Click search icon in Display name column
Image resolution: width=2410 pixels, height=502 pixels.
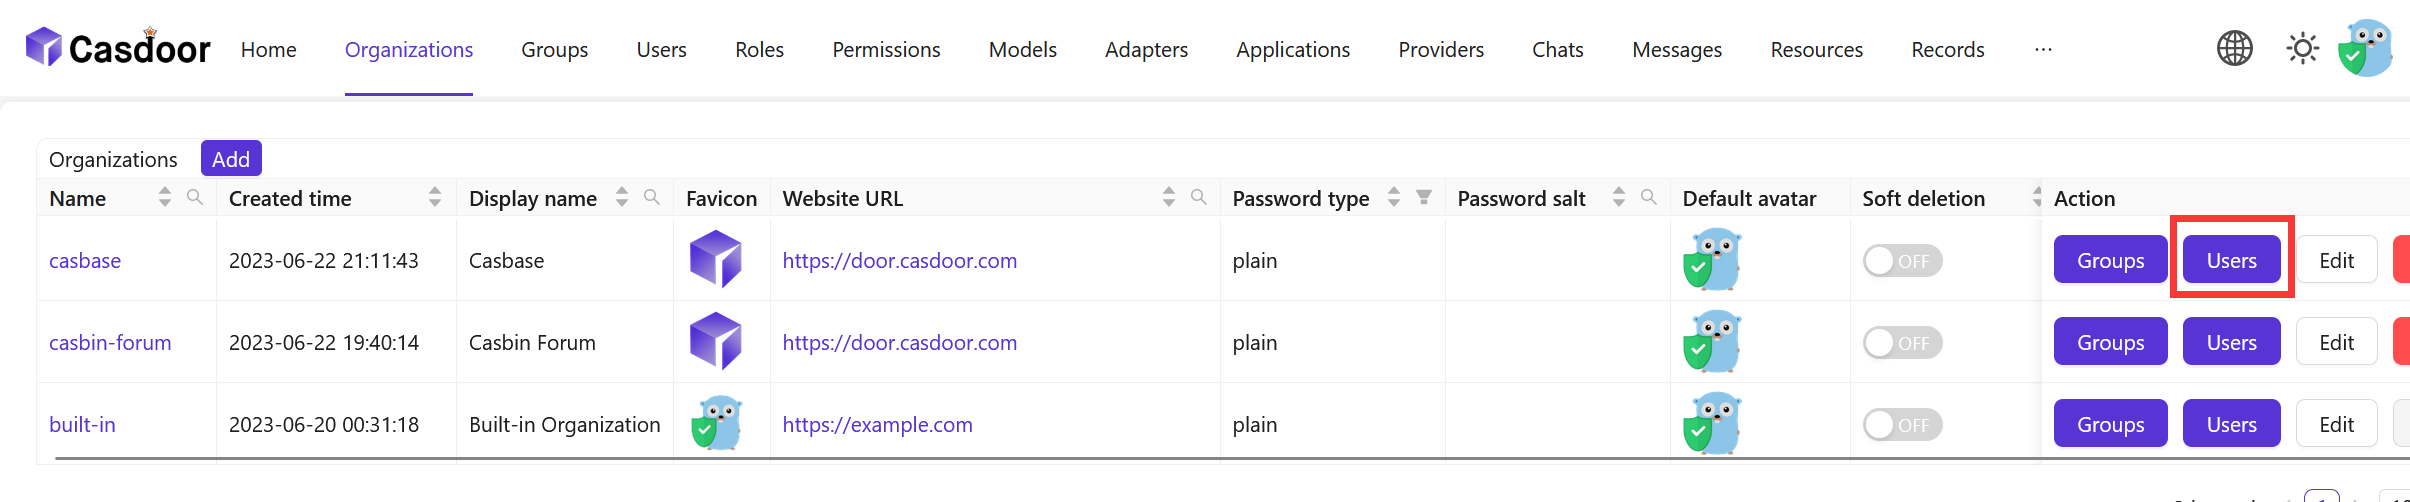(652, 197)
